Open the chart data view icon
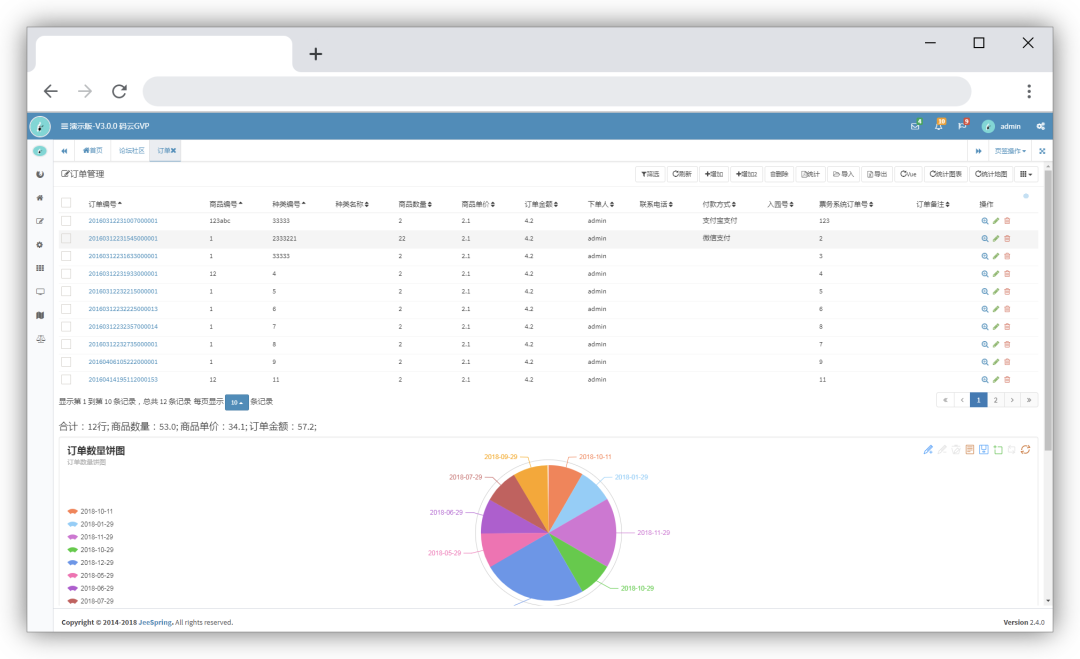 tap(970, 450)
